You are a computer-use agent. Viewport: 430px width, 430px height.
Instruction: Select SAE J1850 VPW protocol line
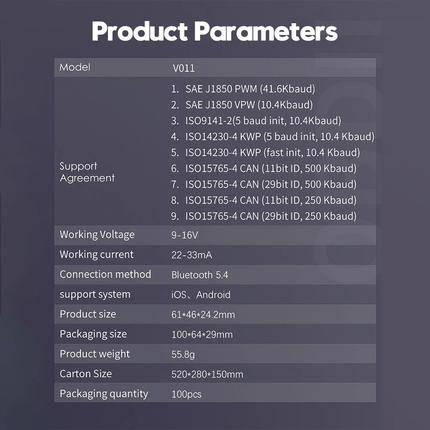tap(242, 105)
